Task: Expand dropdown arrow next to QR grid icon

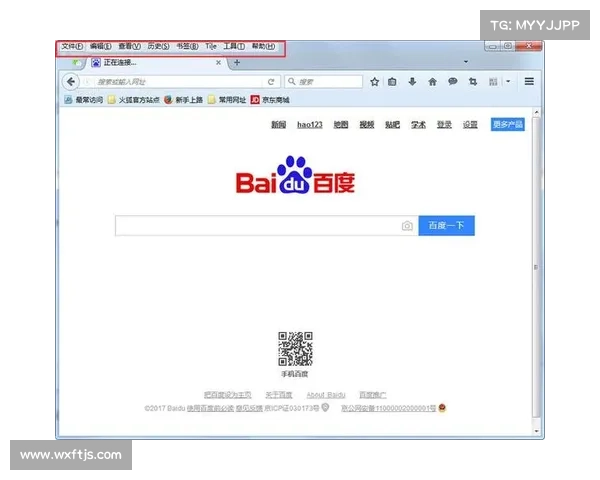Action: pyautogui.click(x=508, y=82)
